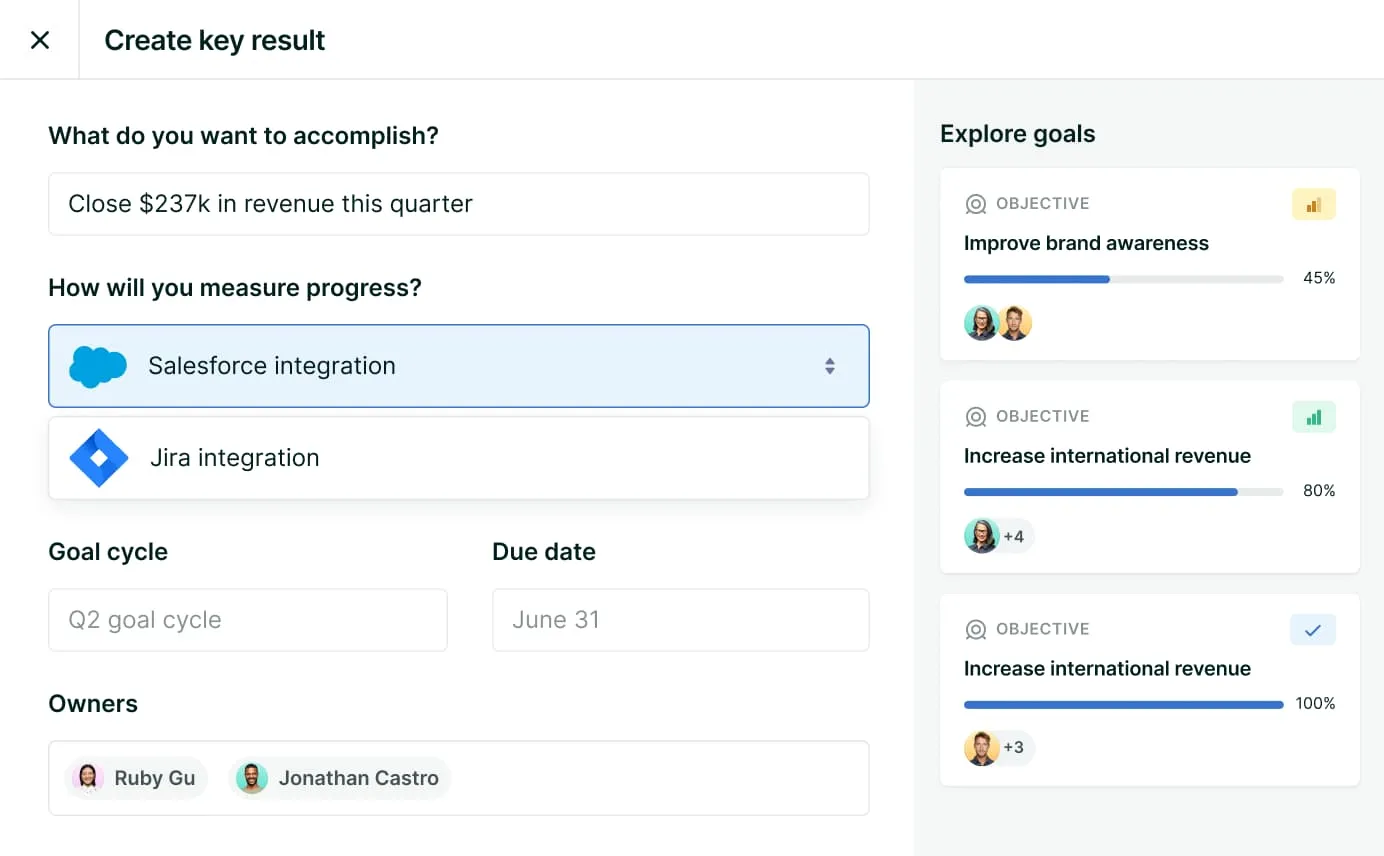Click Jonathan Castro's avatar in Owners
Viewport: 1384px width, 856px height.
tap(252, 778)
